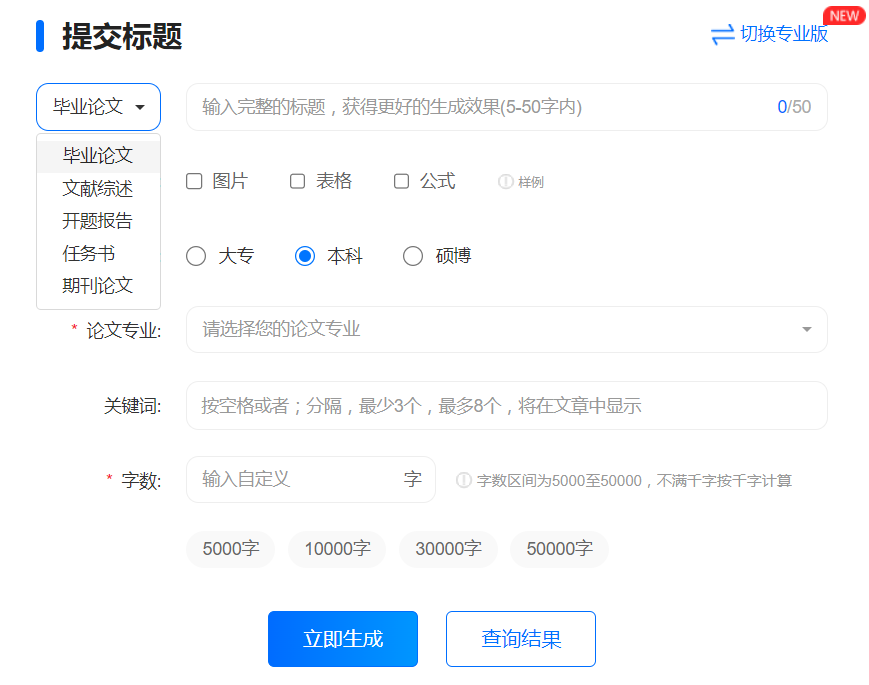Enable the 图片 checkbox
Screen dimensions: 869x685
tap(193, 181)
